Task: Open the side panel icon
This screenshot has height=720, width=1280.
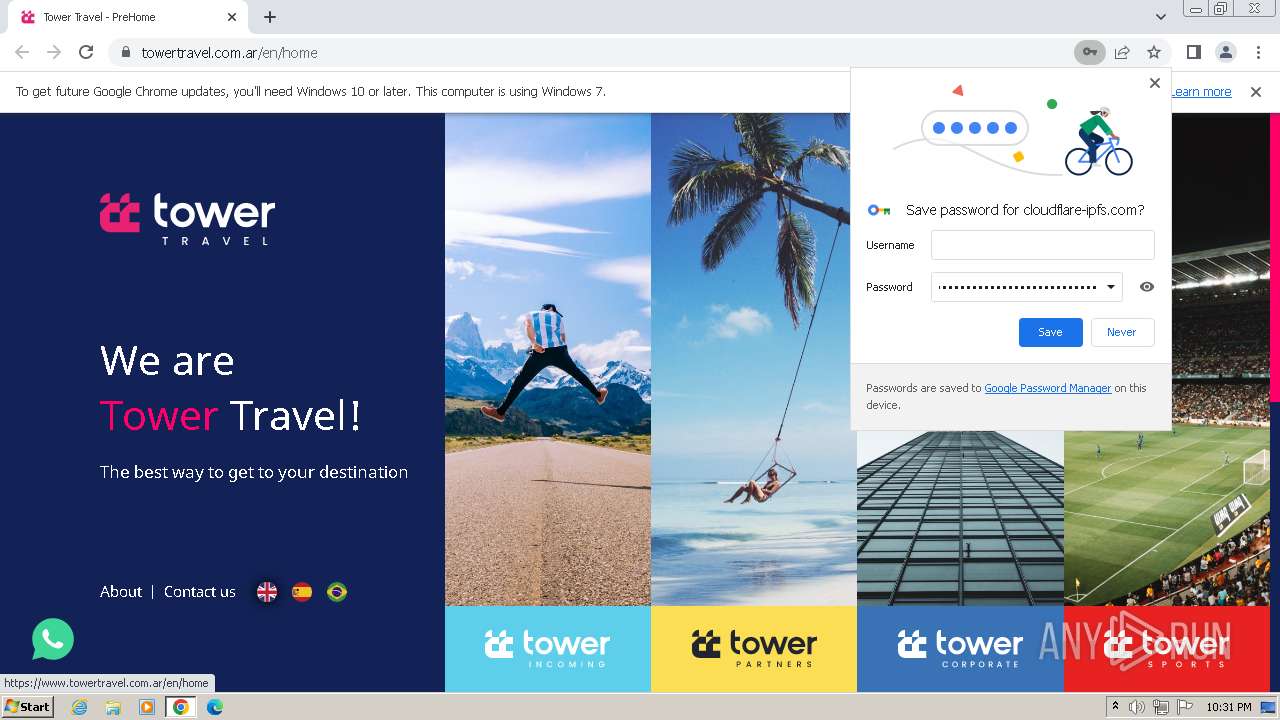Action: [x=1193, y=52]
